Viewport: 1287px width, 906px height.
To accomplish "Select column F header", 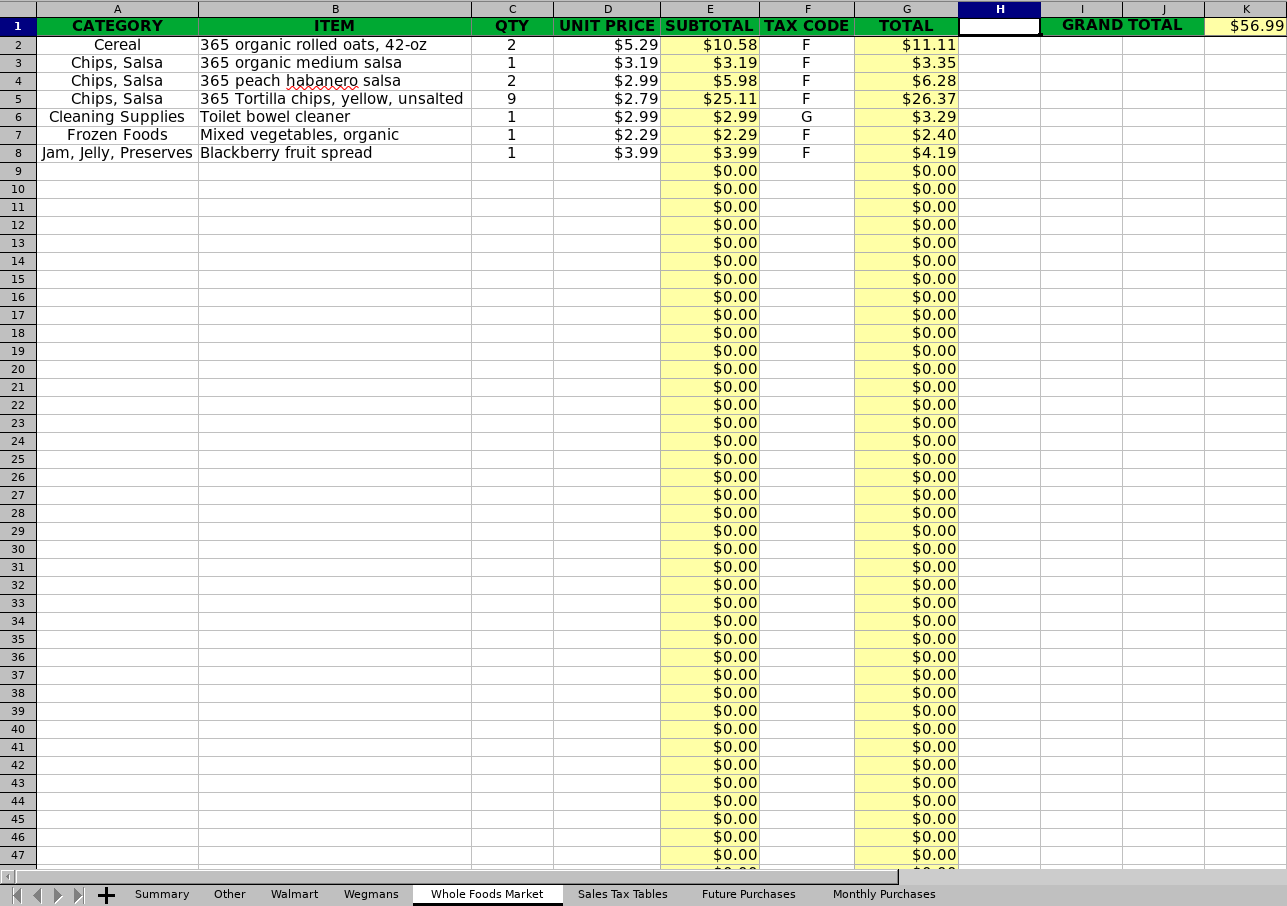I will pos(807,9).
